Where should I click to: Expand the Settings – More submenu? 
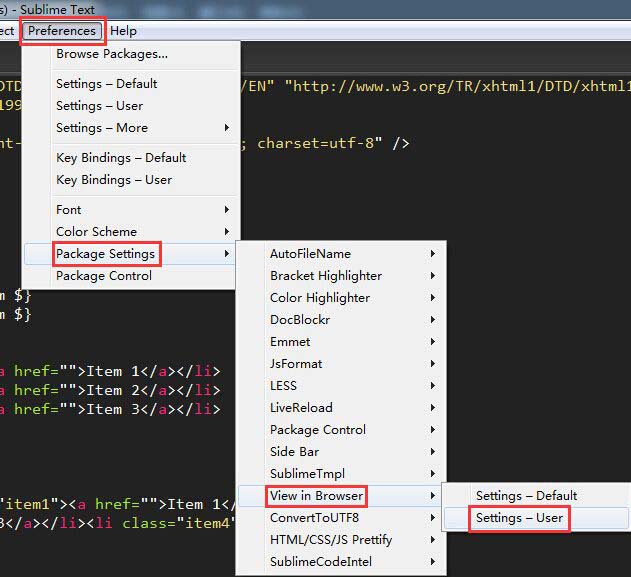(131, 128)
